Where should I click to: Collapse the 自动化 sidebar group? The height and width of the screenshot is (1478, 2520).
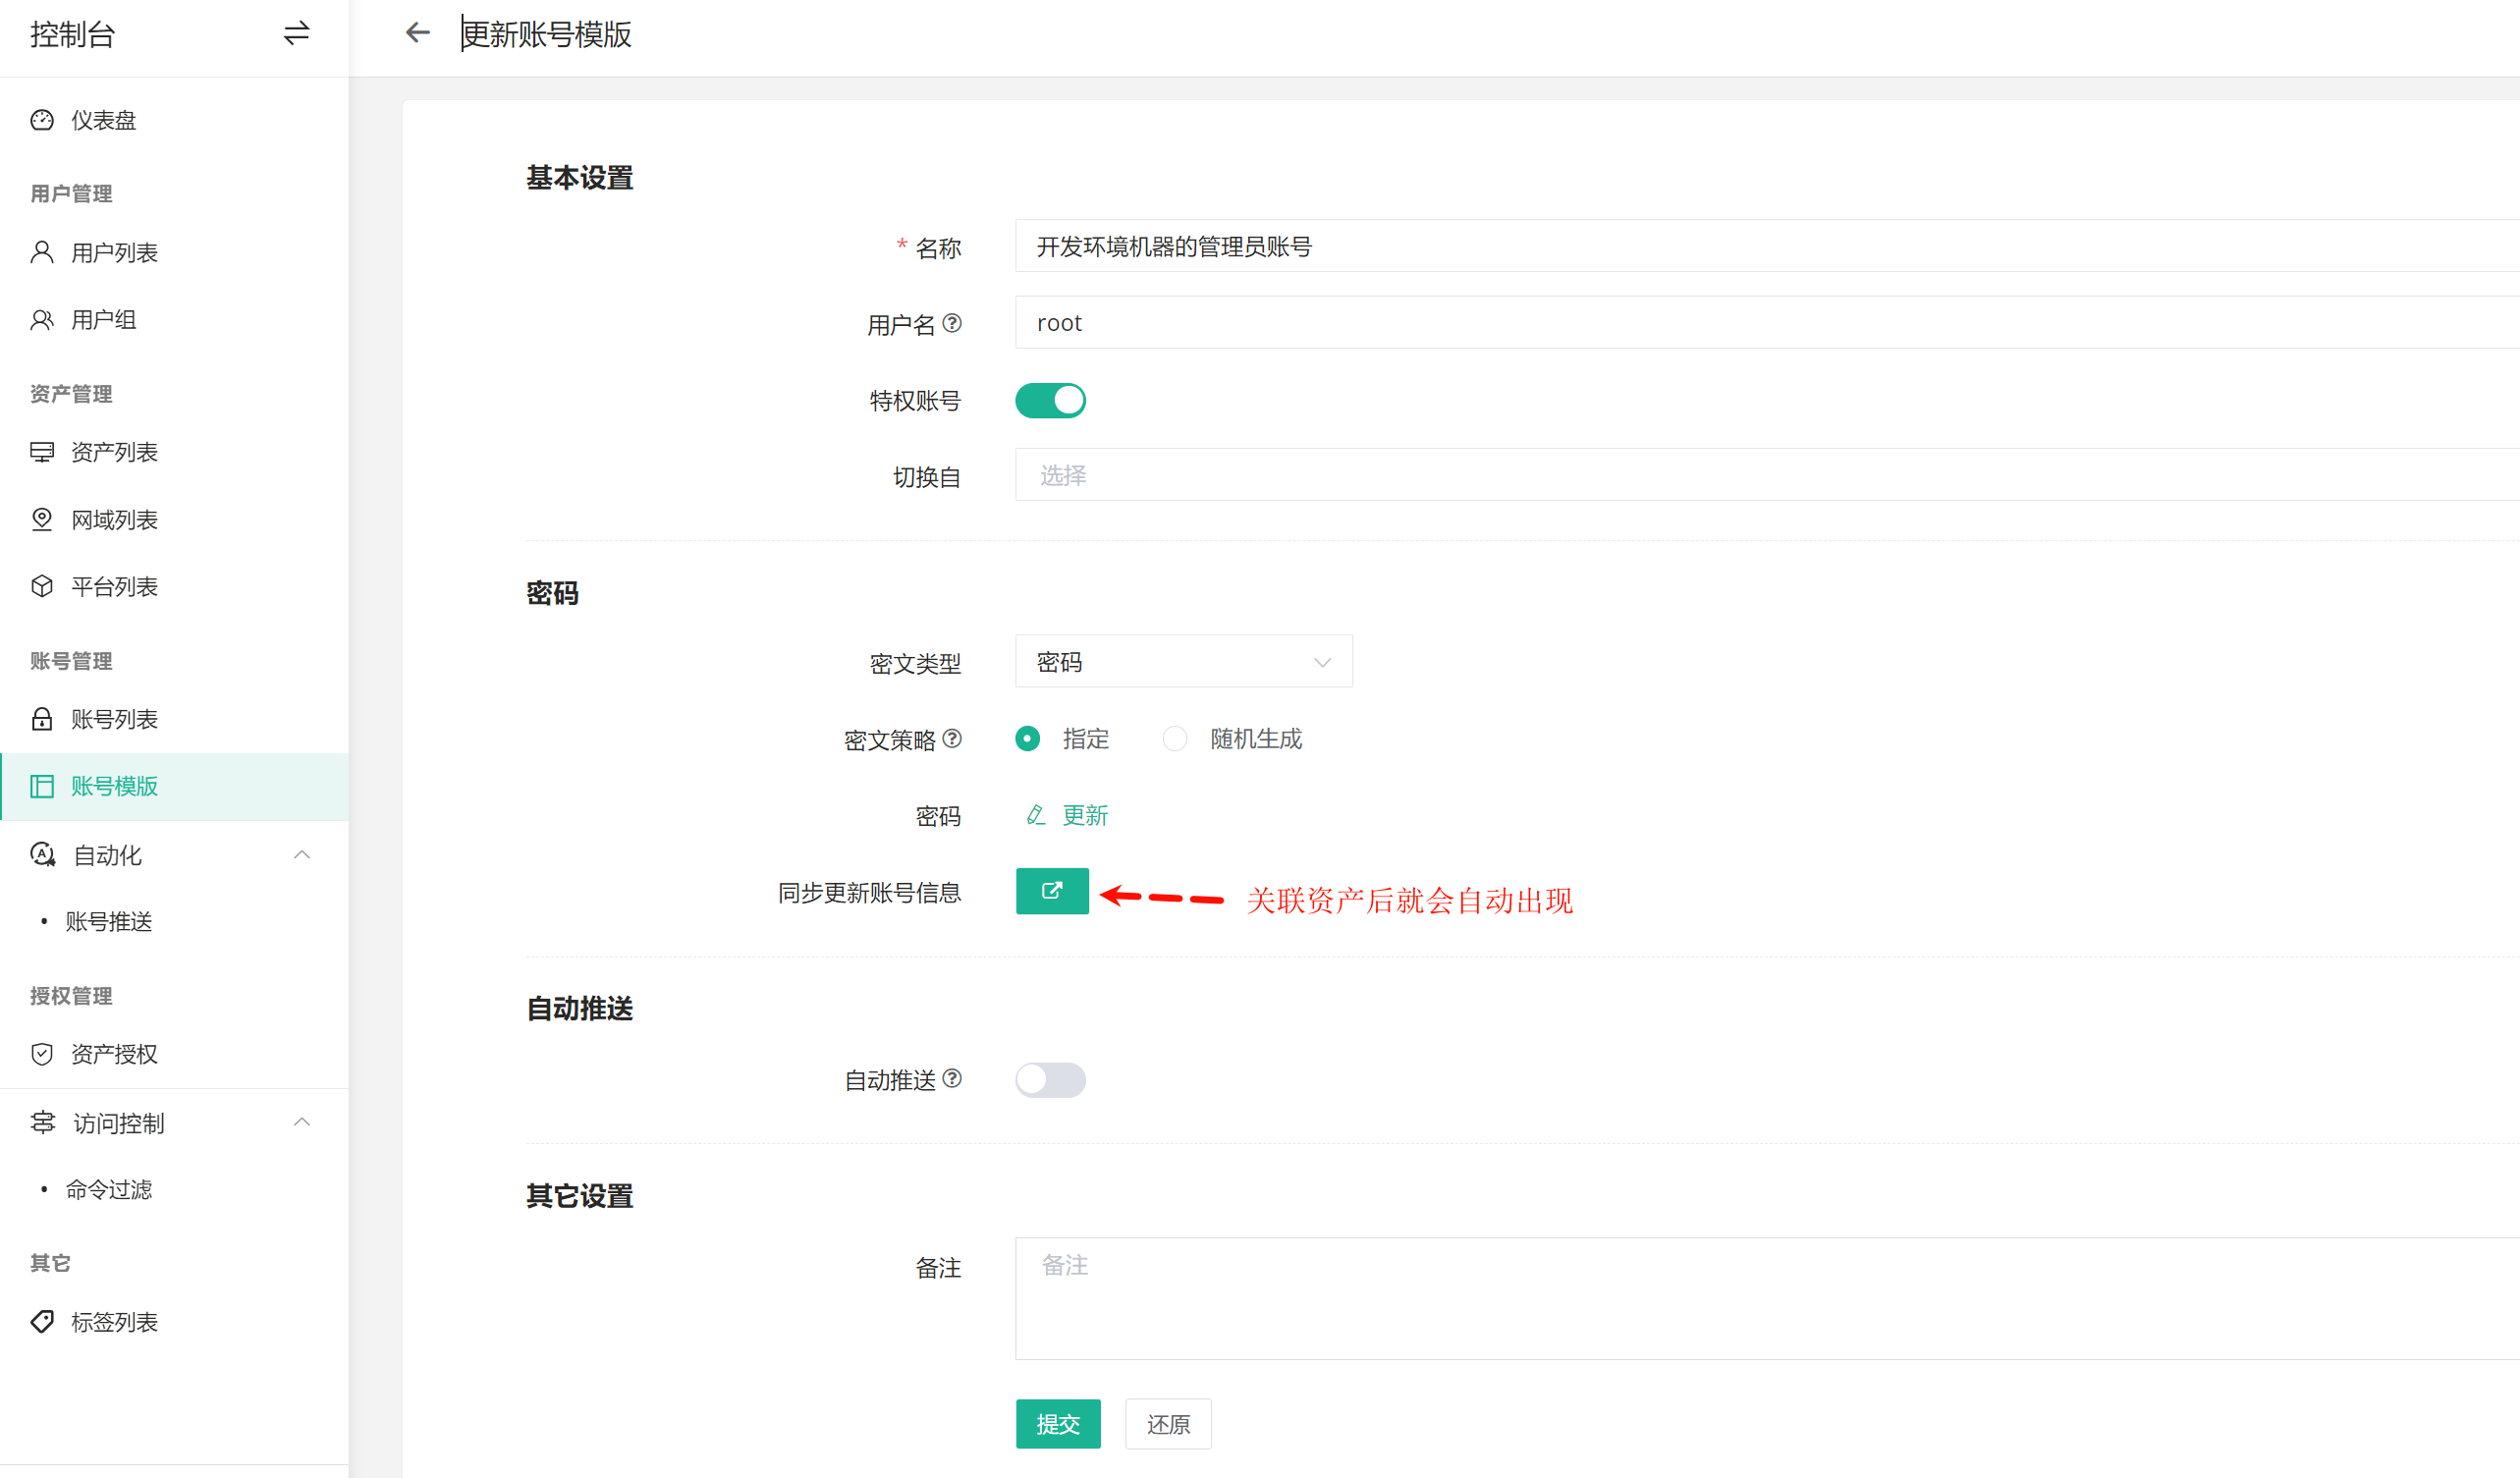pyautogui.click(x=301, y=855)
